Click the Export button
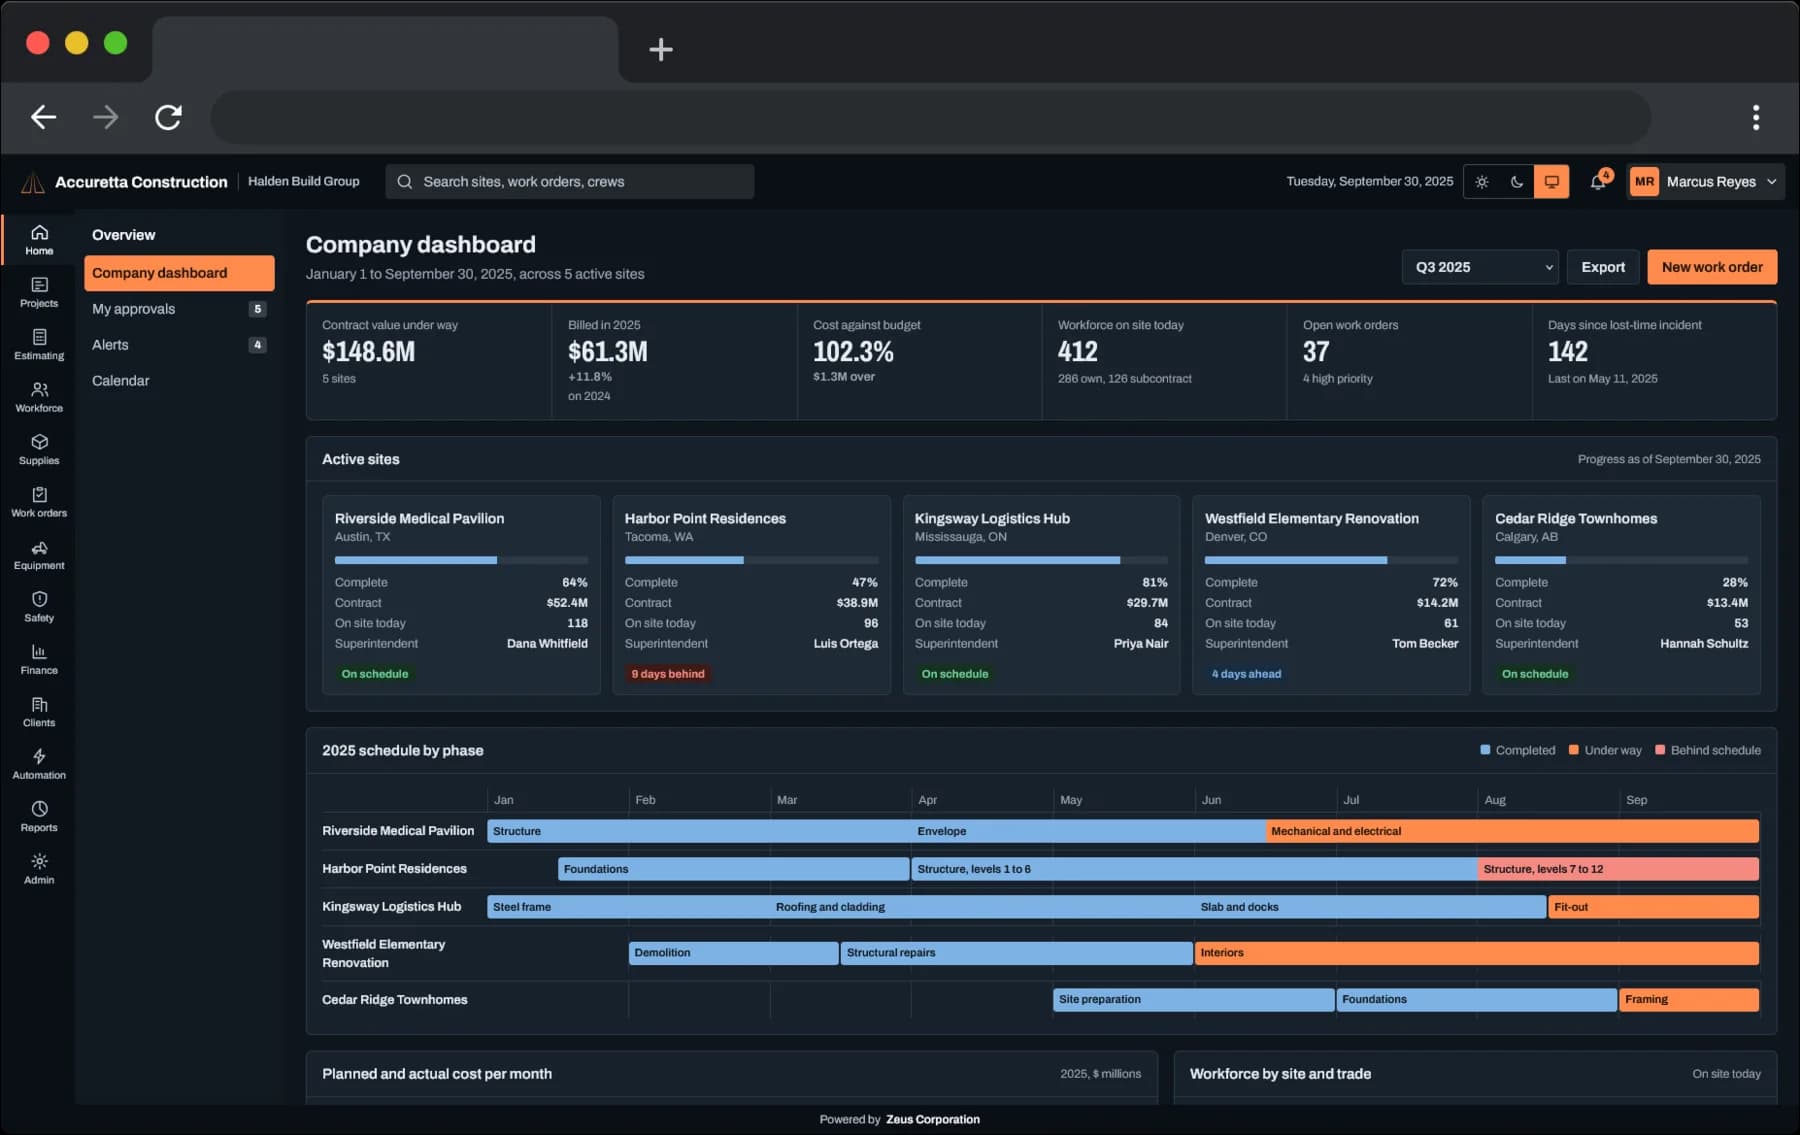 point(1603,267)
